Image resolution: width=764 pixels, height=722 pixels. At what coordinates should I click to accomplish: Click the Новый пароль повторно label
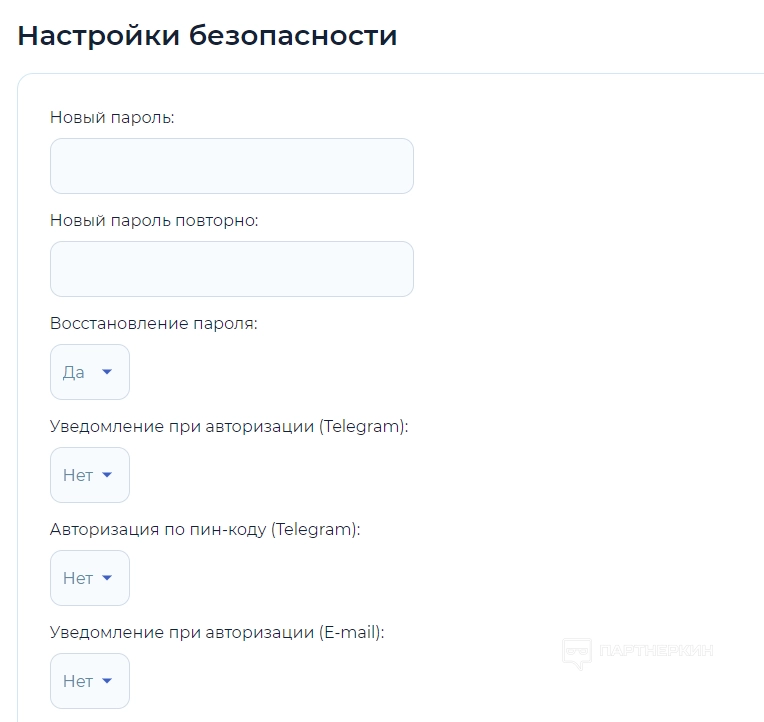(154, 221)
